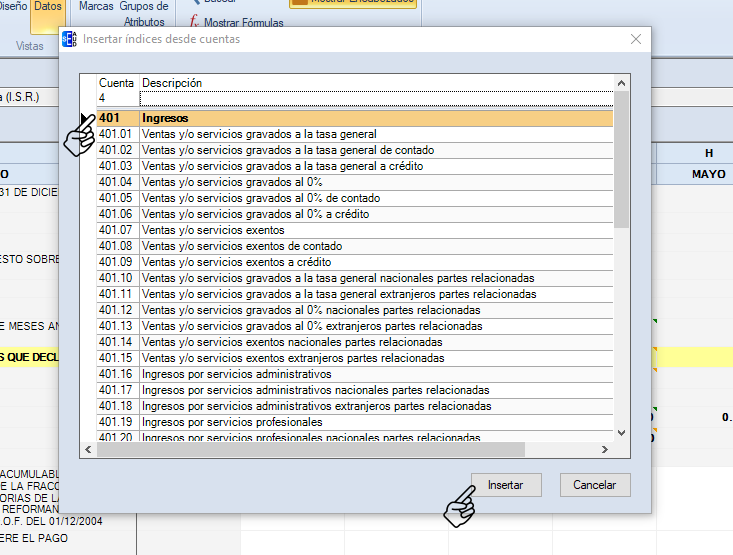
Task: Select account 401 Ingresos row
Action: pyautogui.click(x=354, y=118)
